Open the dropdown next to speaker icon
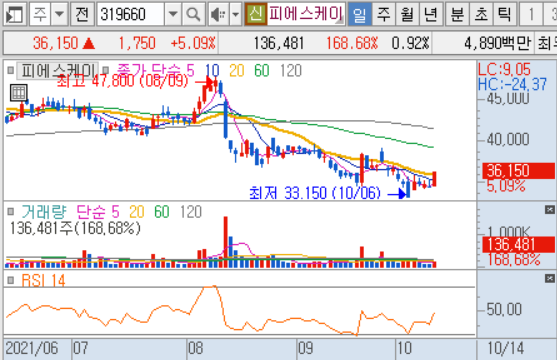This screenshot has height=360, width=557. click(x=235, y=15)
